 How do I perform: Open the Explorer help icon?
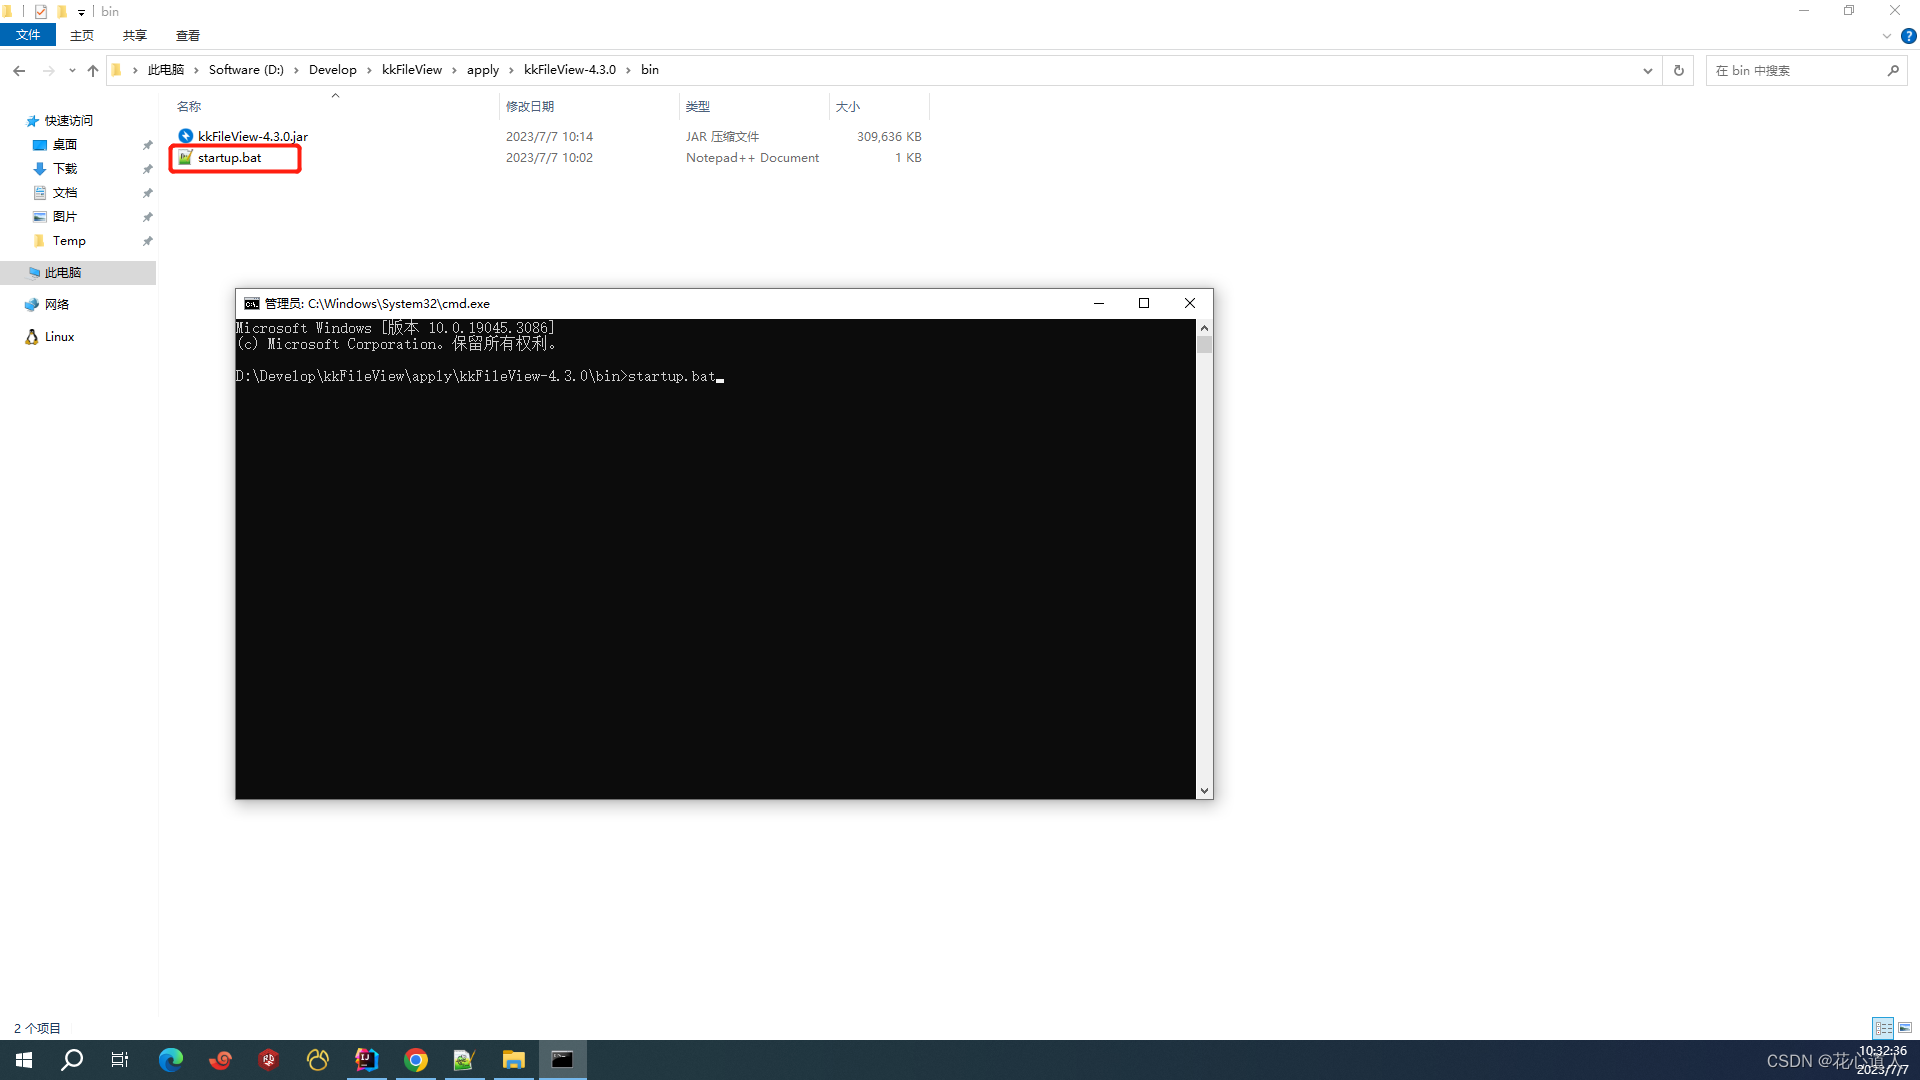pyautogui.click(x=1908, y=36)
